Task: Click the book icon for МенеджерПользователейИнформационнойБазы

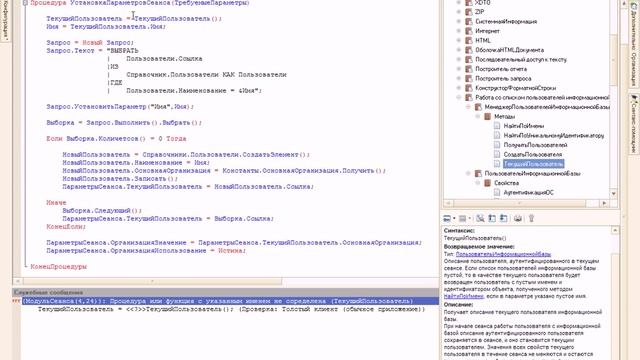Action: click(478, 107)
